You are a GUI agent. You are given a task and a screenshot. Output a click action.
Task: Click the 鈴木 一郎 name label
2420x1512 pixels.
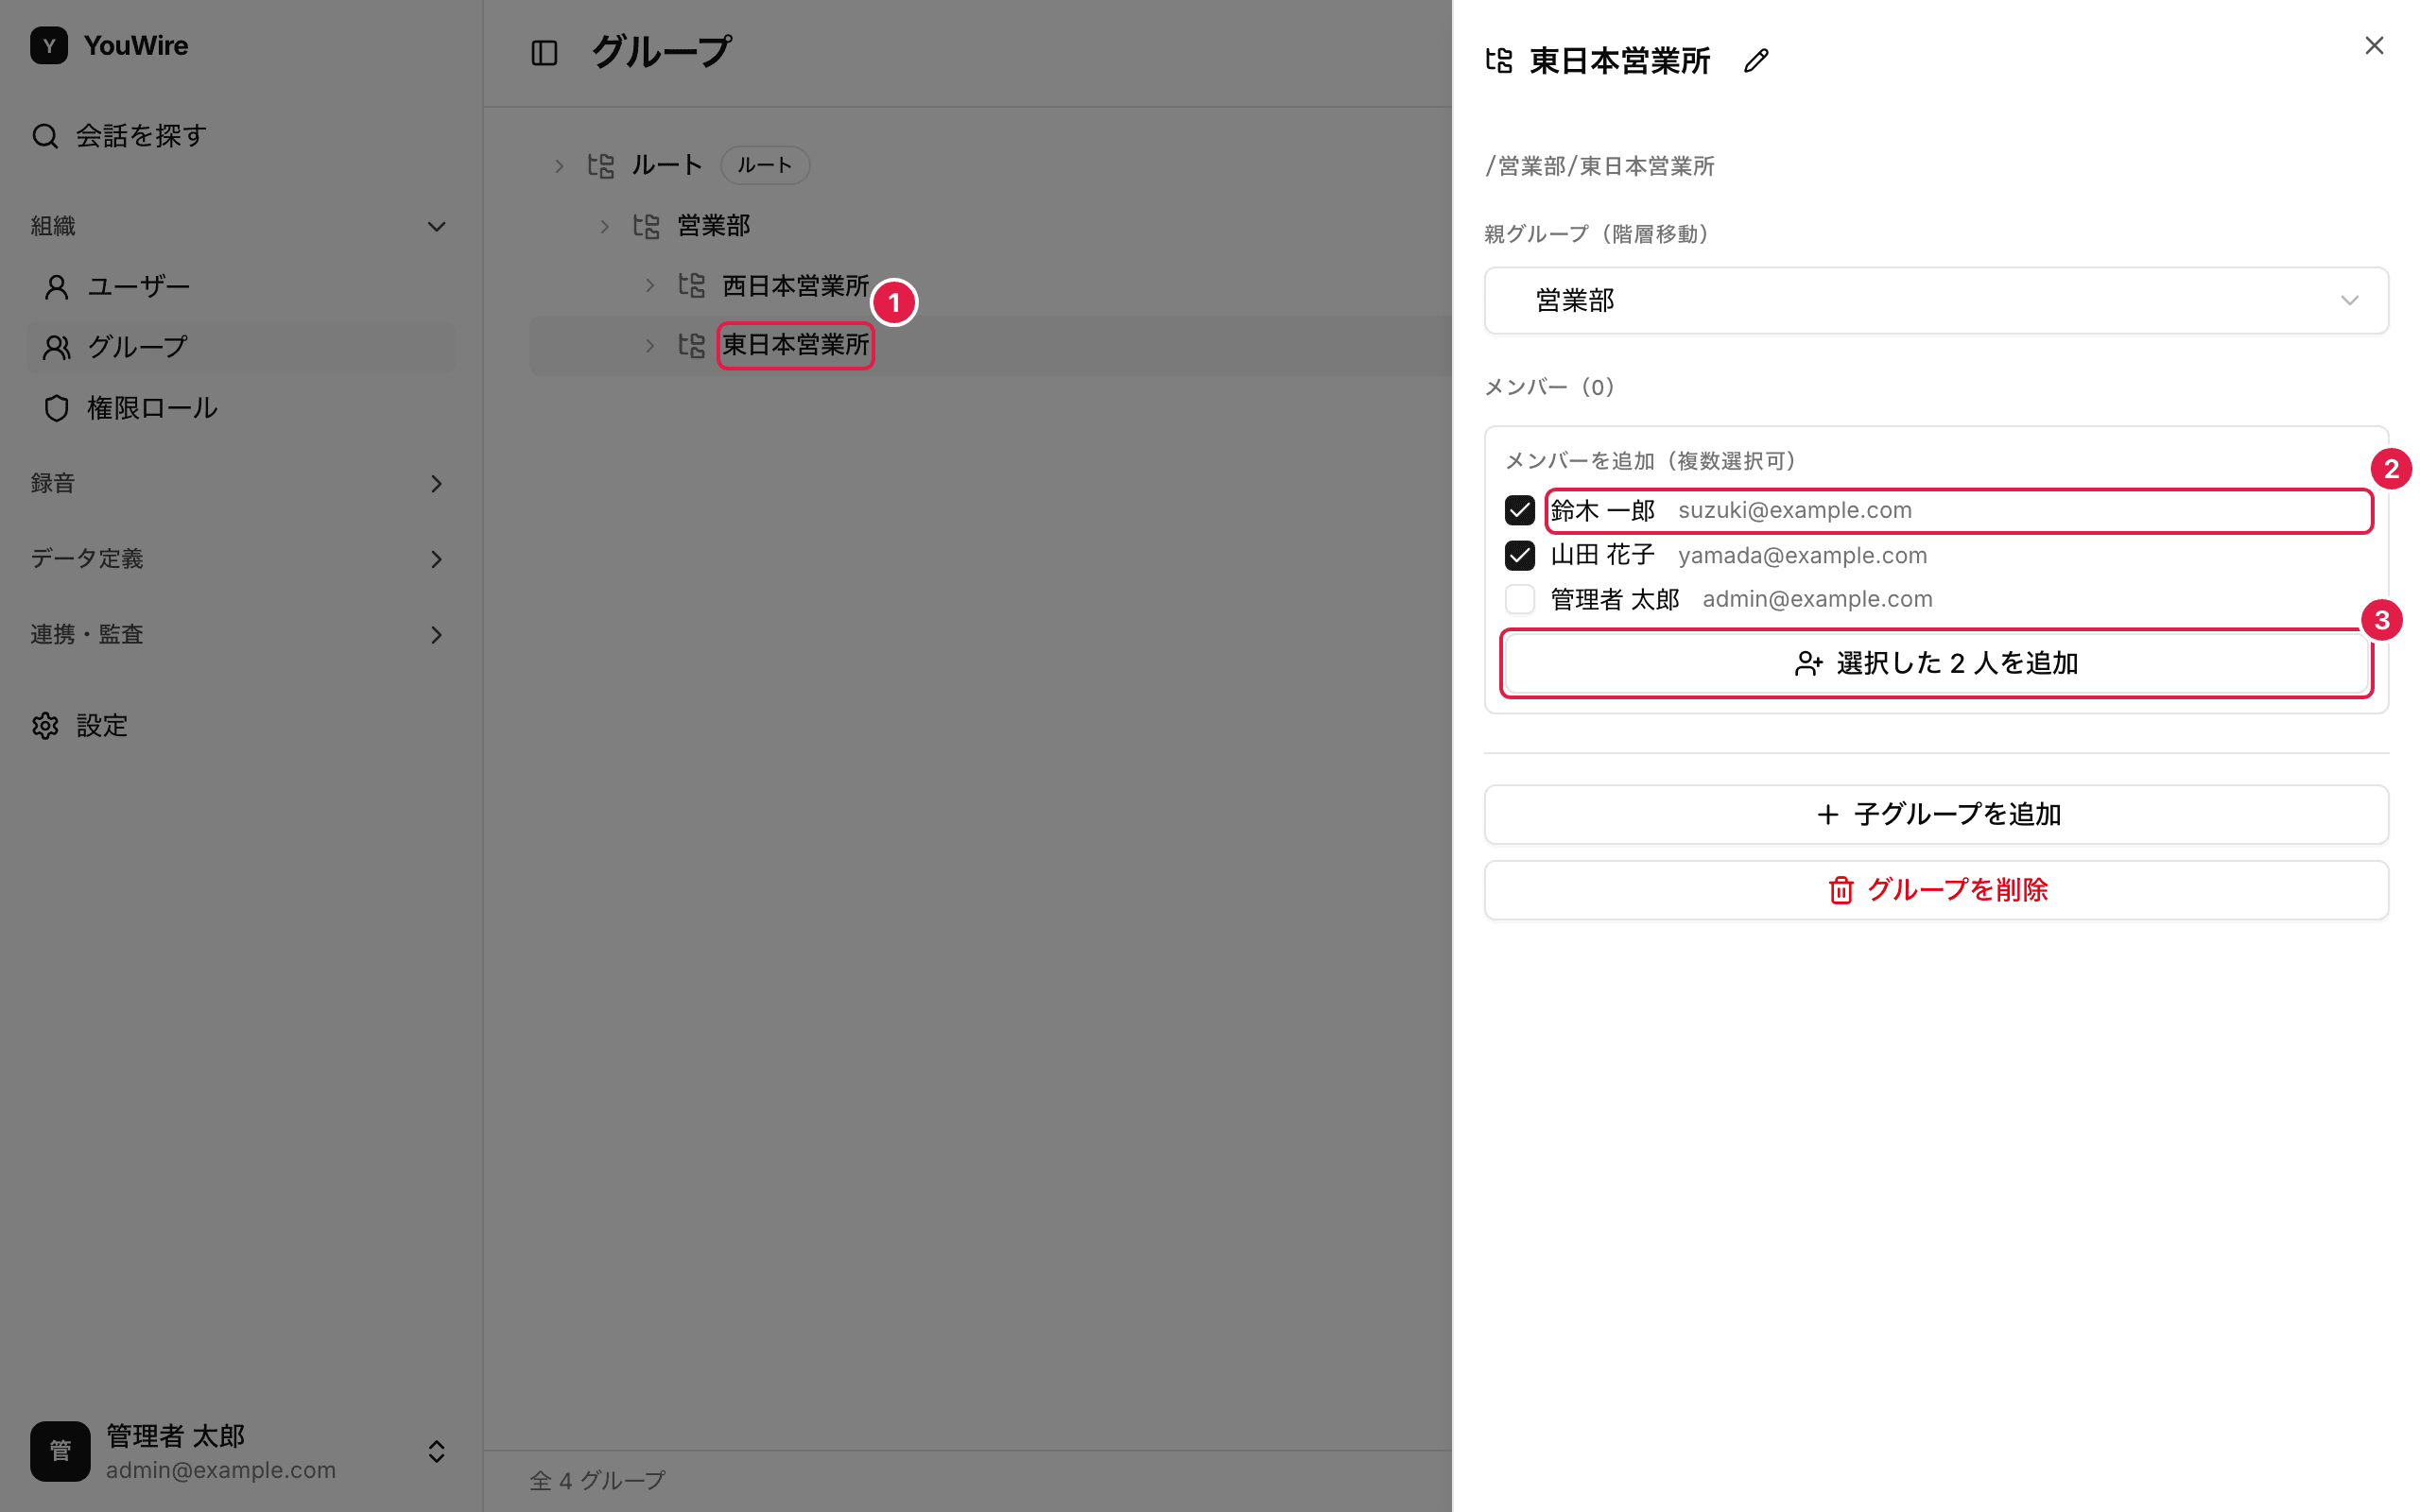pos(1603,511)
